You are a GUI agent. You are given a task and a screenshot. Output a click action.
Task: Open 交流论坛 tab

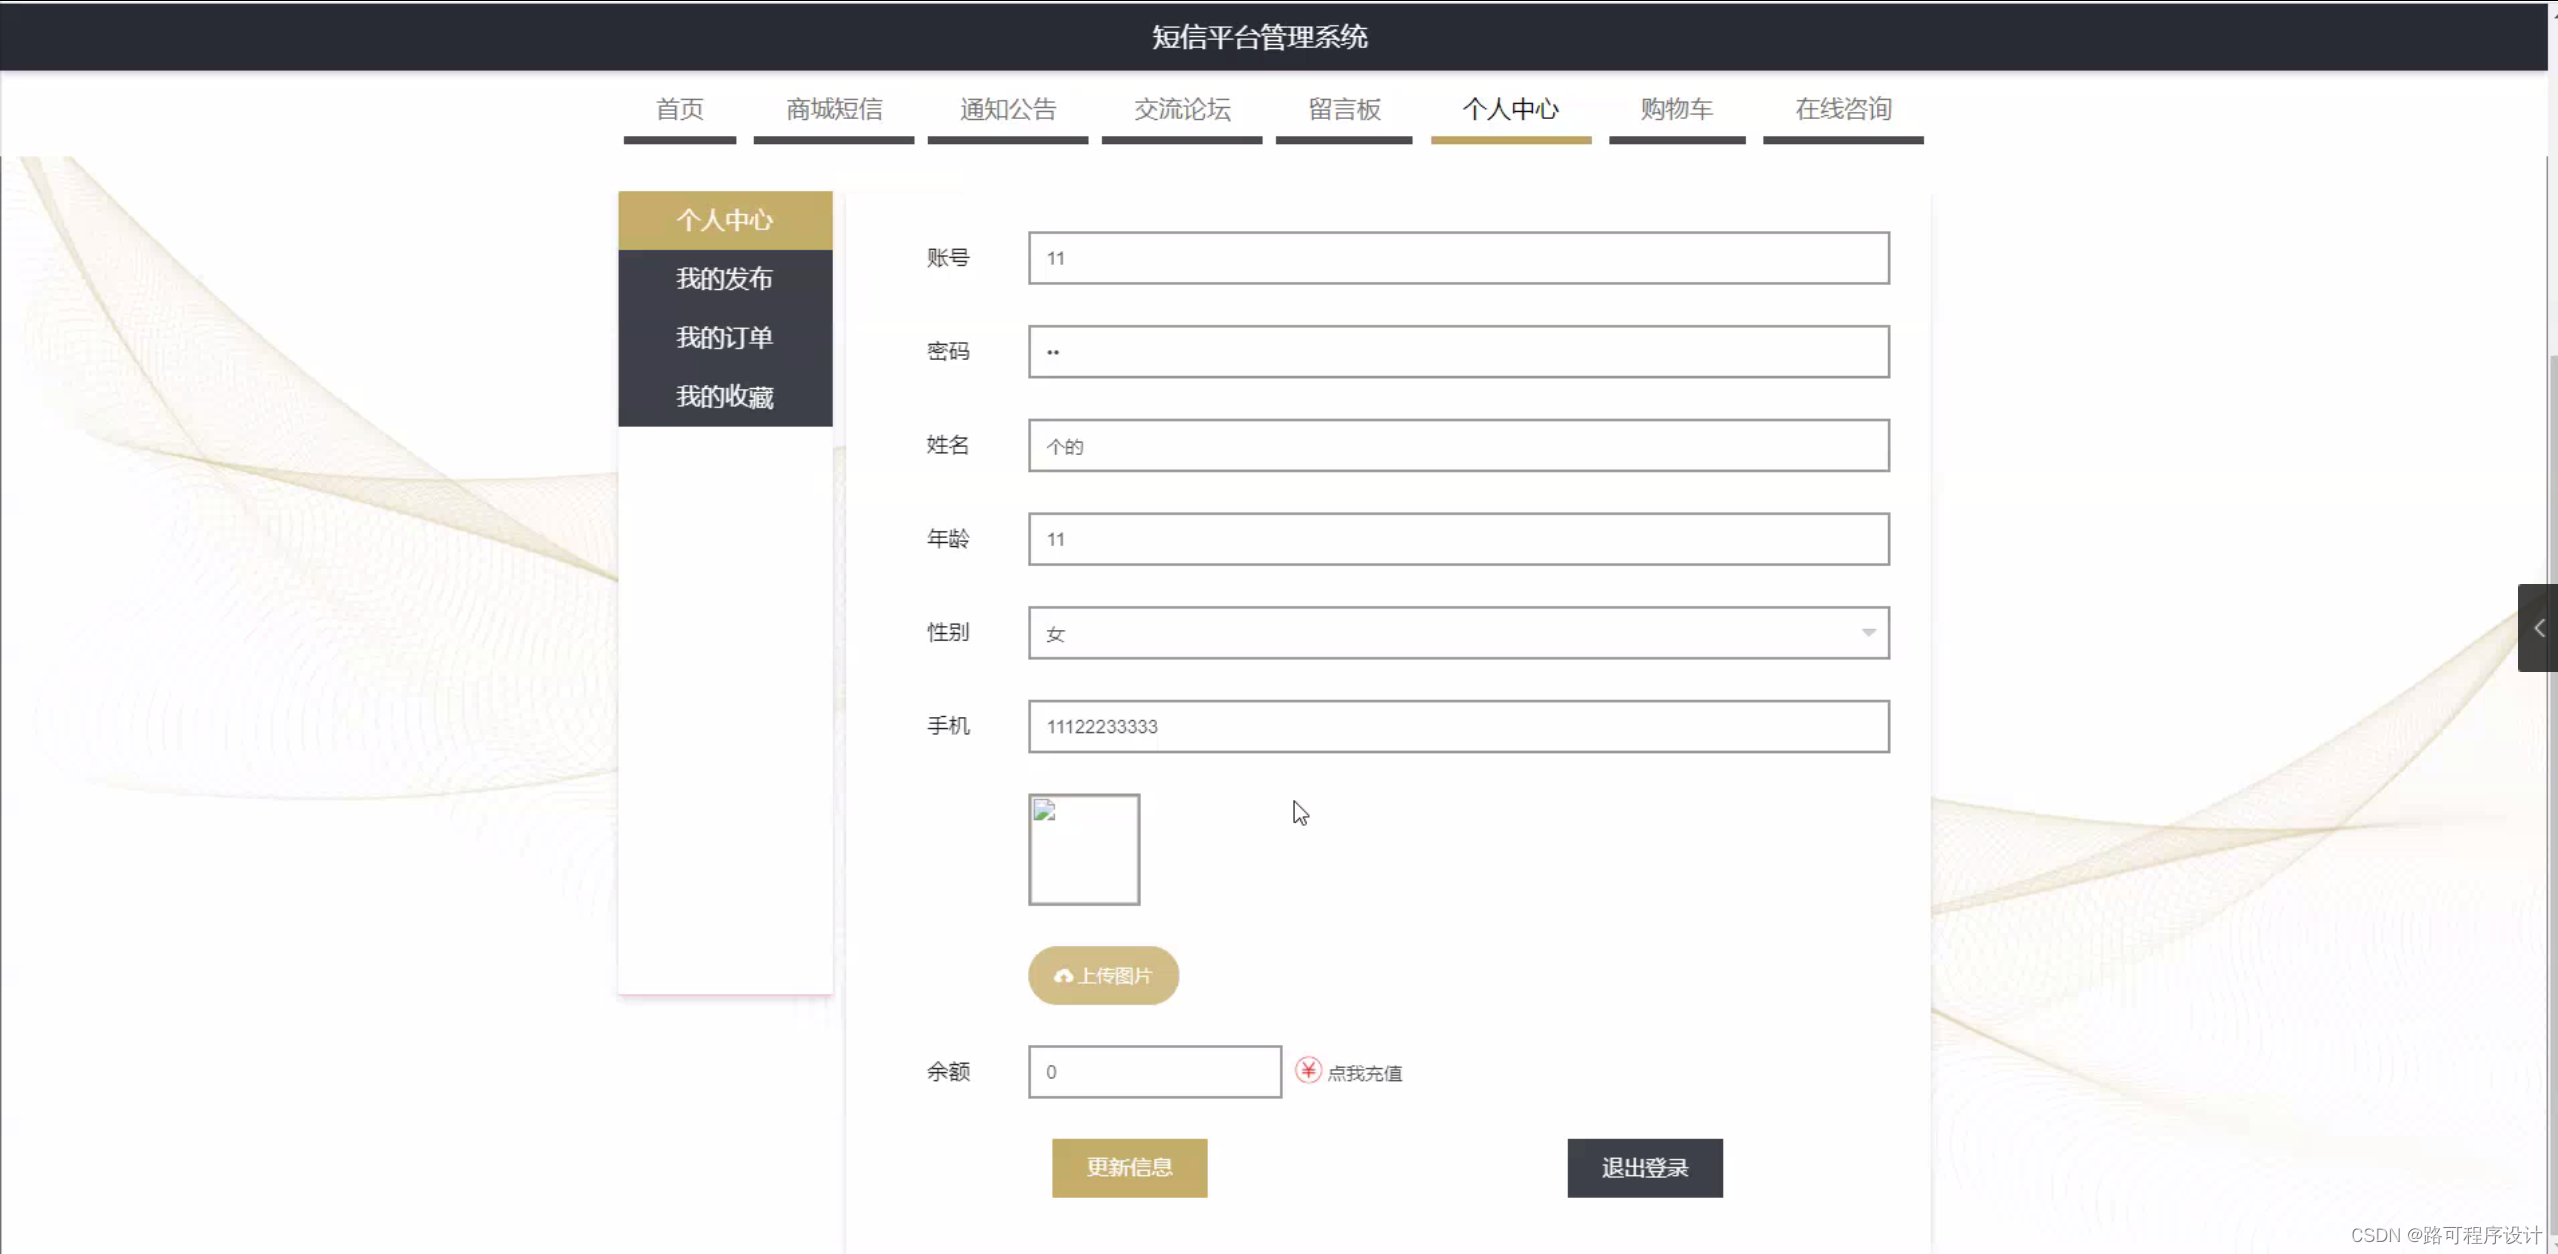1181,109
